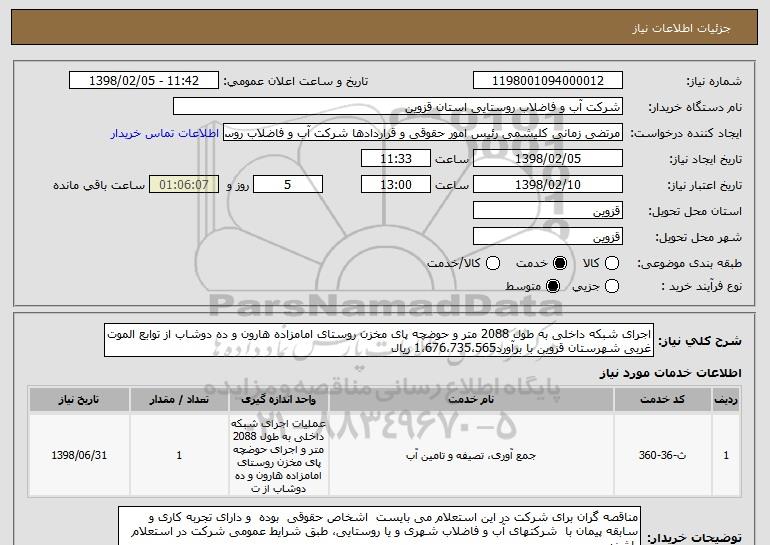Click the creation time field 11:33

point(396,159)
